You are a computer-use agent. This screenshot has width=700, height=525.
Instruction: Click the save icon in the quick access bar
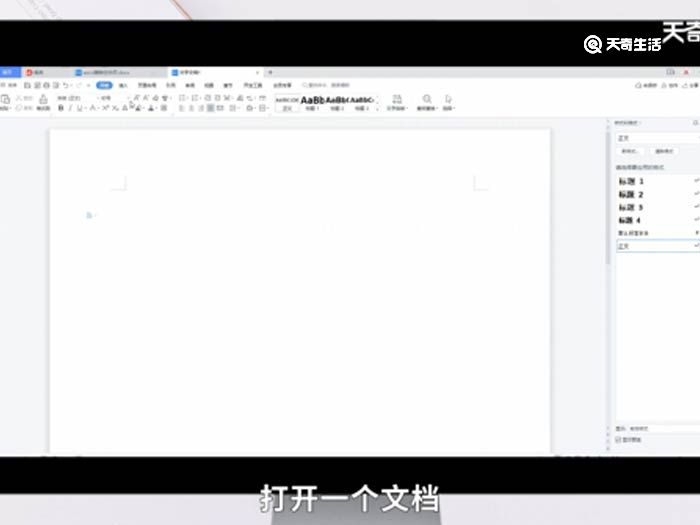27,85
